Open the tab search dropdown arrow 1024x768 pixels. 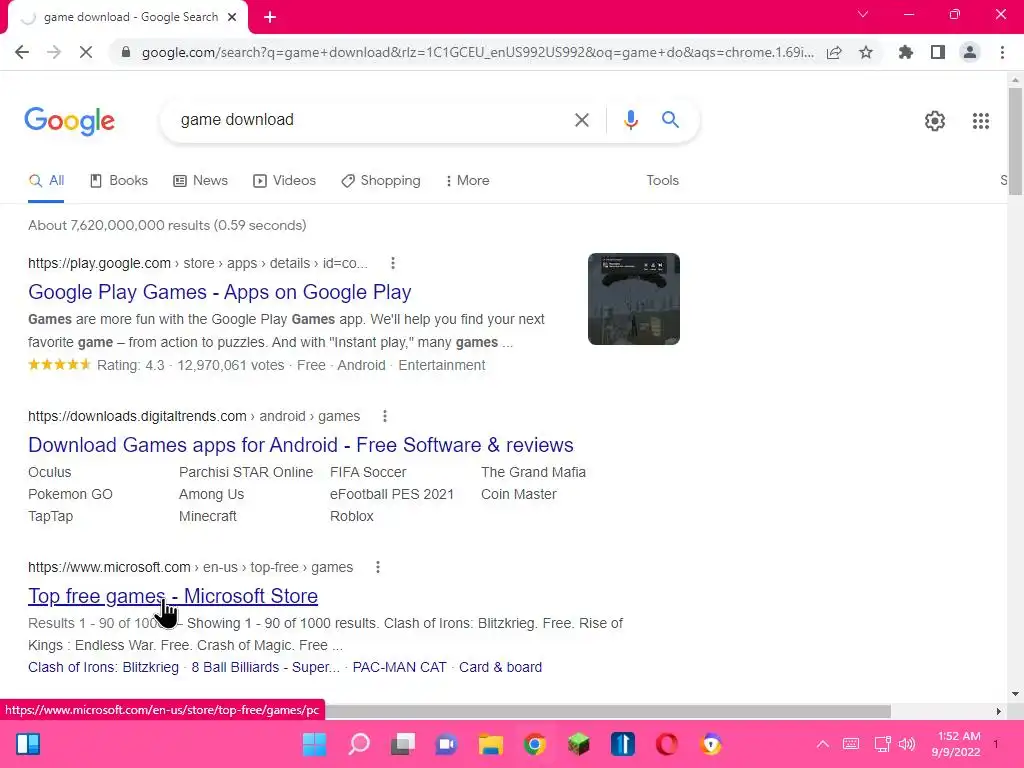click(863, 14)
